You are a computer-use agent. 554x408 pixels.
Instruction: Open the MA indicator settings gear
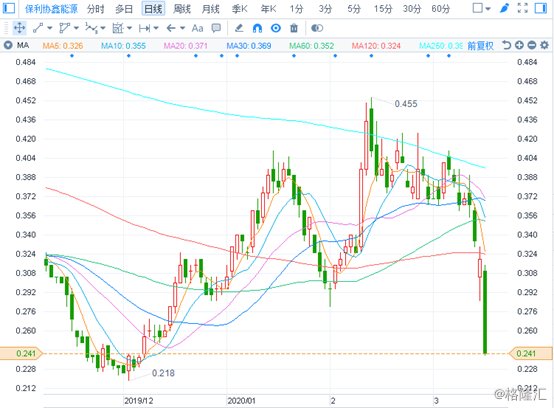(544, 45)
